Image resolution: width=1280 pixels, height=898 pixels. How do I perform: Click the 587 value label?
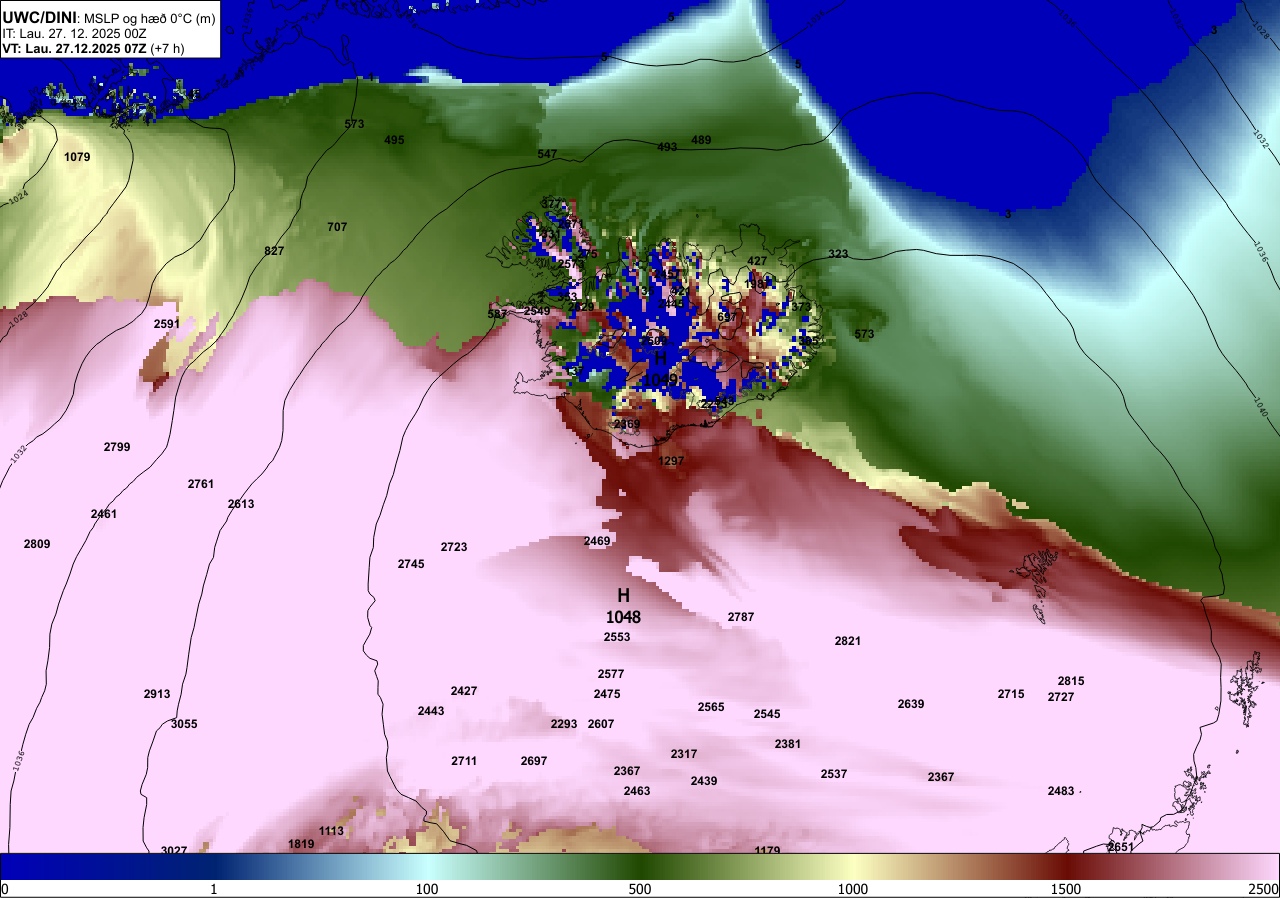[497, 314]
